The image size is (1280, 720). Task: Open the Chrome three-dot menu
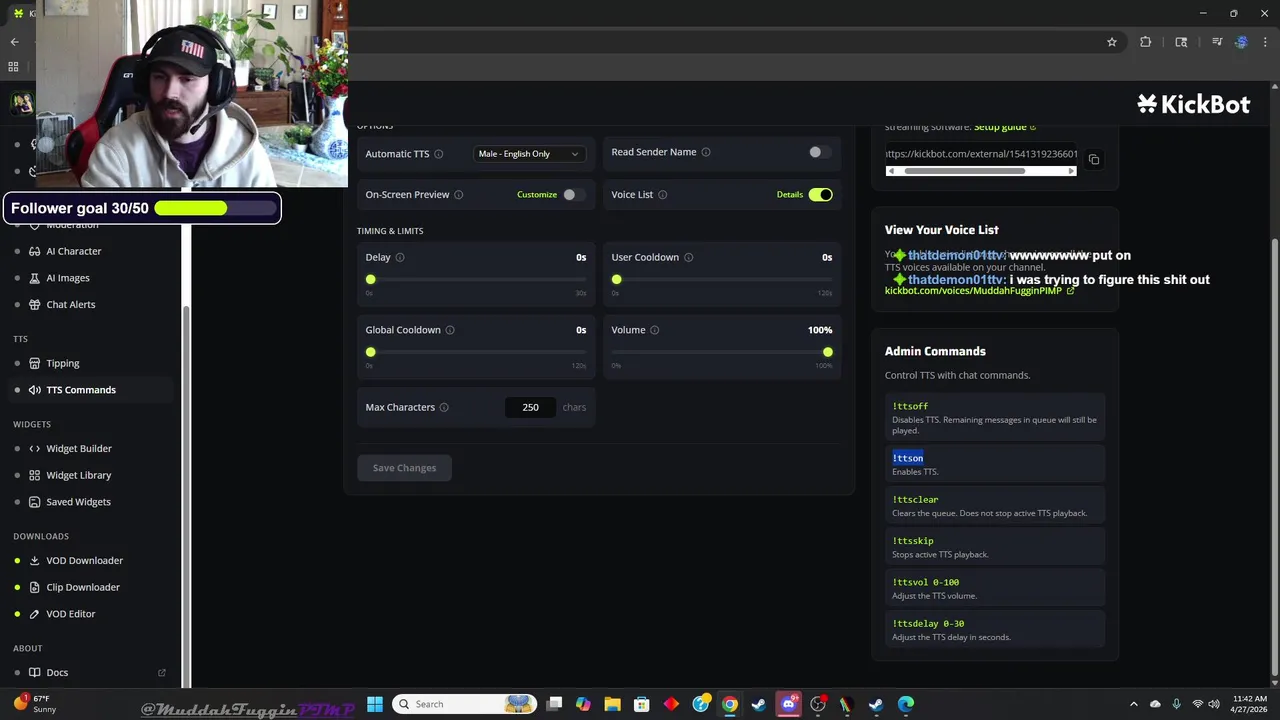1265,42
